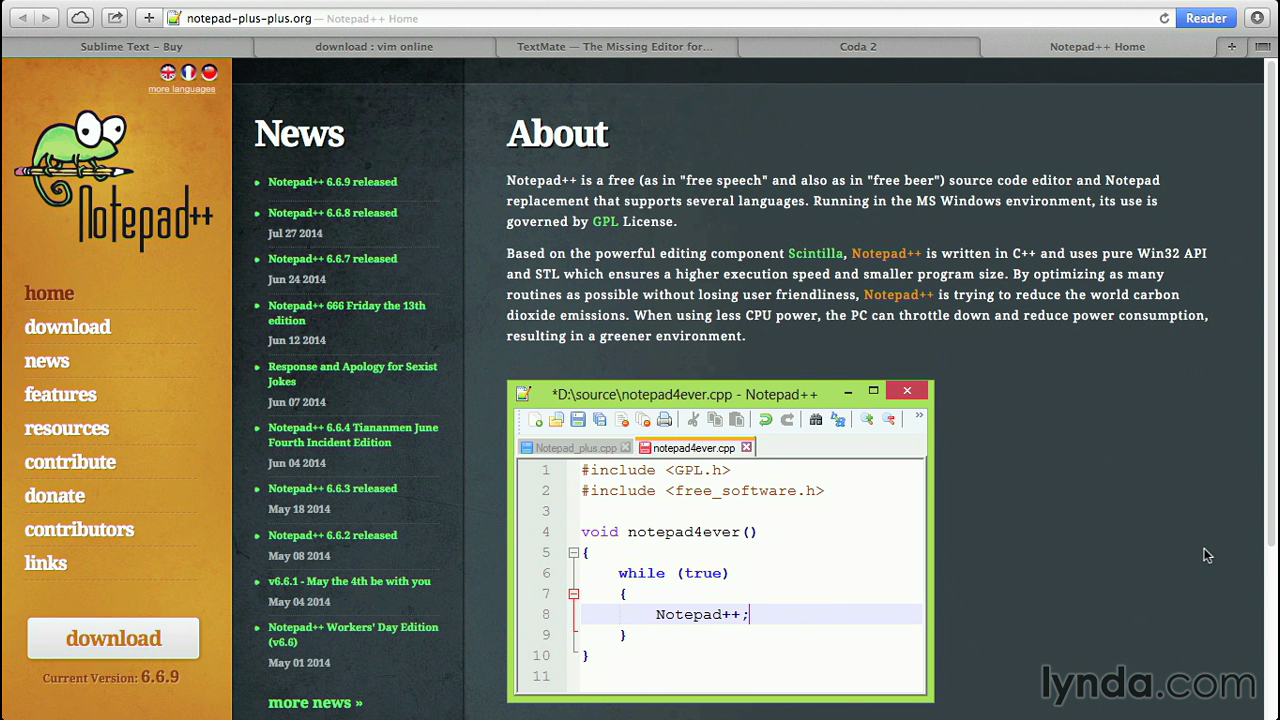Click the May 01 2014 date
This screenshot has height=720, width=1280.
pos(299,663)
